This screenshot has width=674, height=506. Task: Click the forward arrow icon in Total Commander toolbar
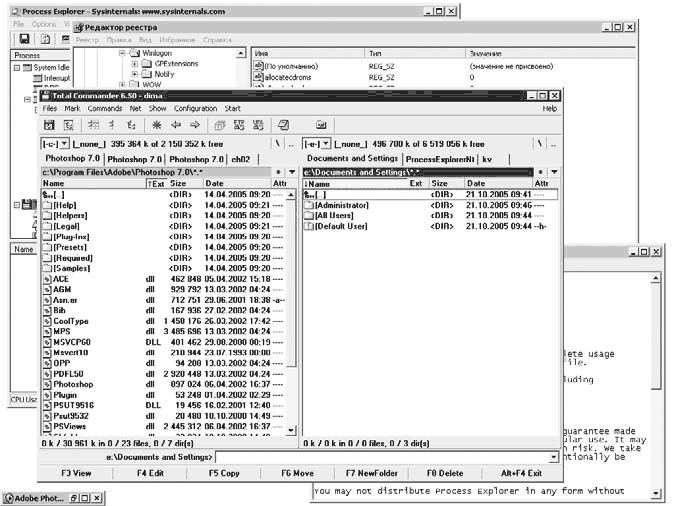(194, 125)
